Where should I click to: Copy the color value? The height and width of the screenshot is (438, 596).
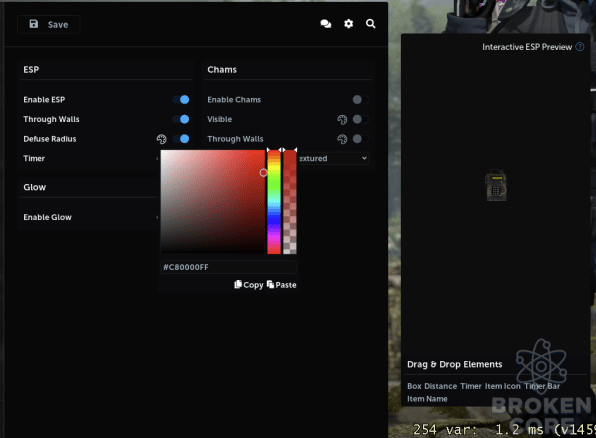click(249, 285)
